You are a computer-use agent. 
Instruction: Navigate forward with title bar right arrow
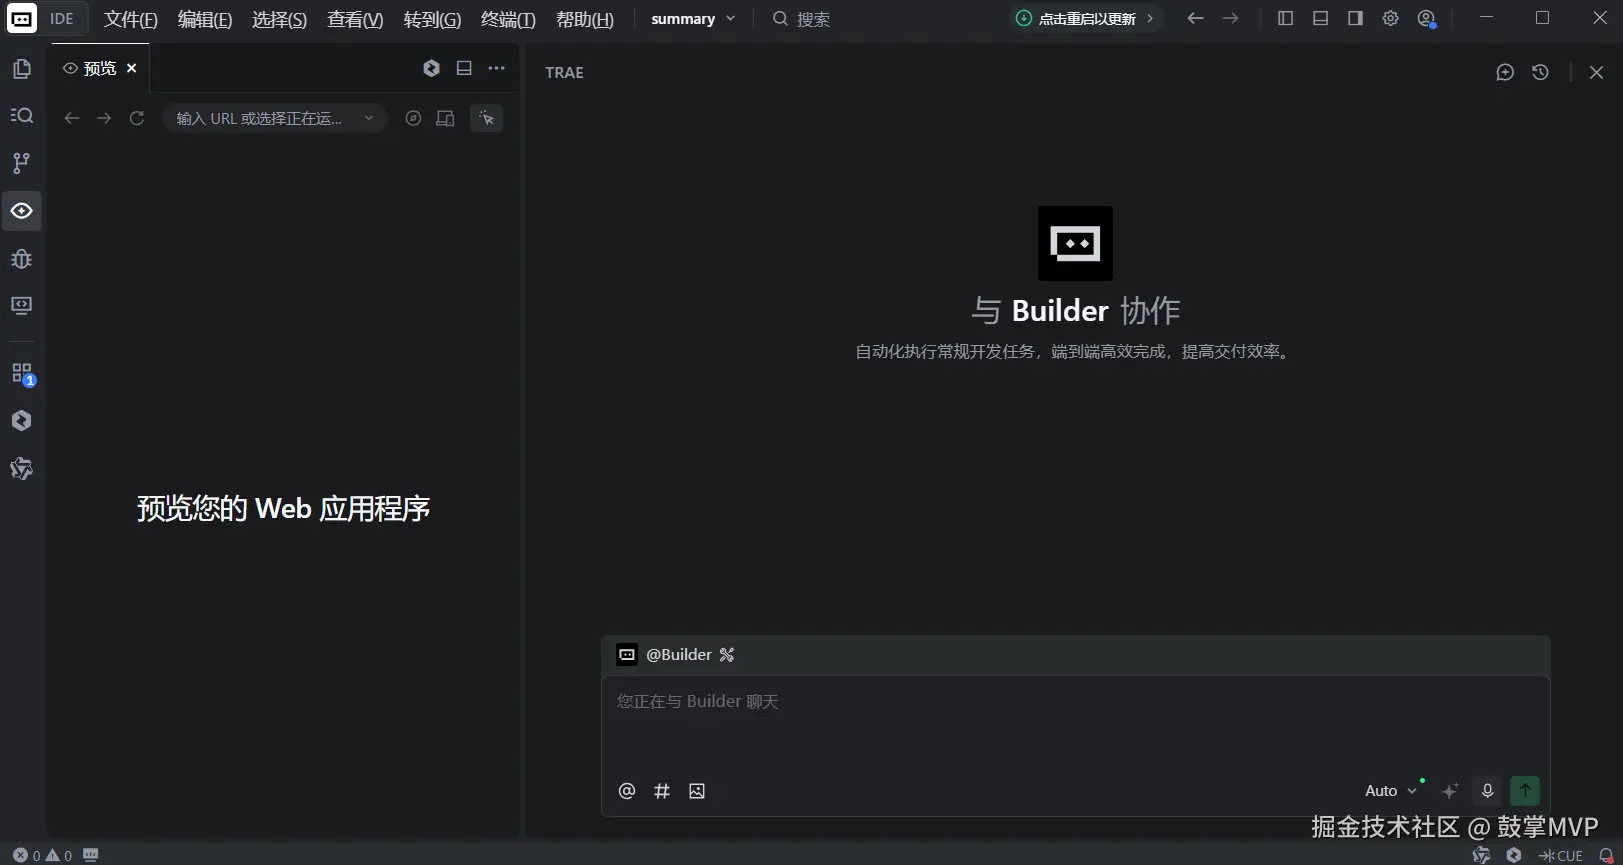click(1230, 18)
